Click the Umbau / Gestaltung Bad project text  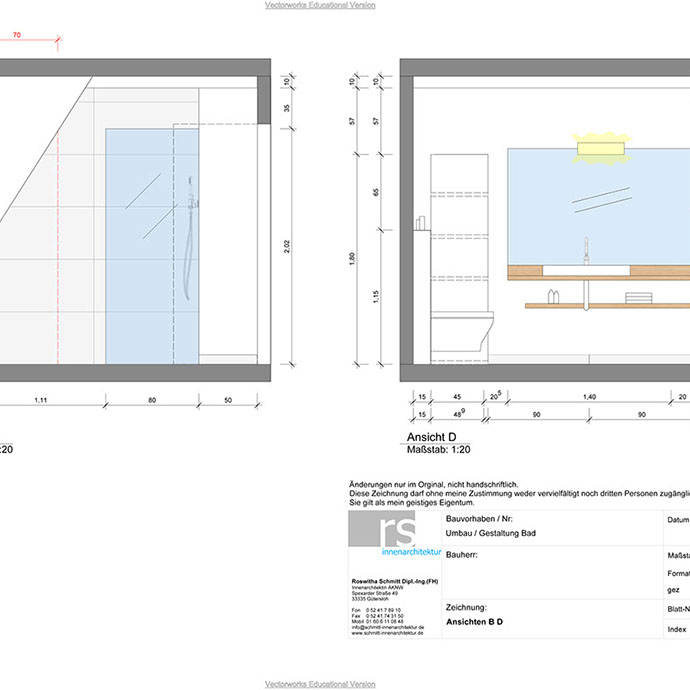pyautogui.click(x=488, y=533)
